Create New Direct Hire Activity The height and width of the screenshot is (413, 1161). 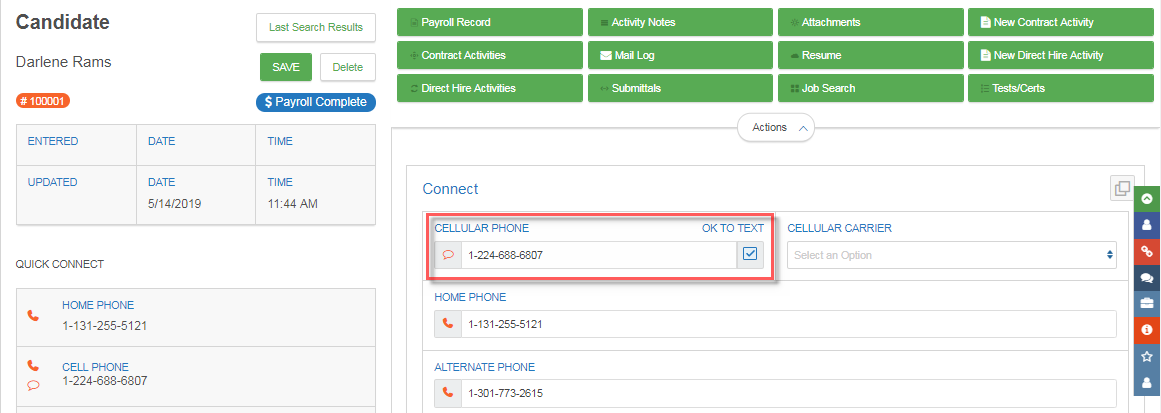[1061, 55]
